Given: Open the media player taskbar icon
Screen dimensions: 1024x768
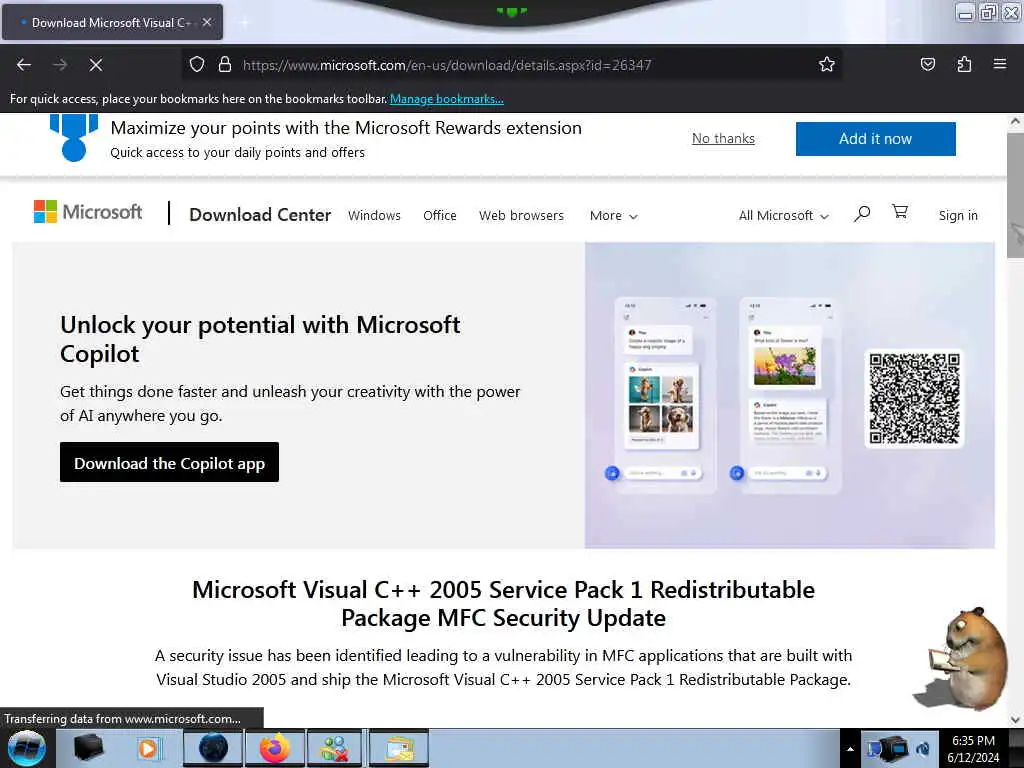Looking at the screenshot, I should point(148,748).
